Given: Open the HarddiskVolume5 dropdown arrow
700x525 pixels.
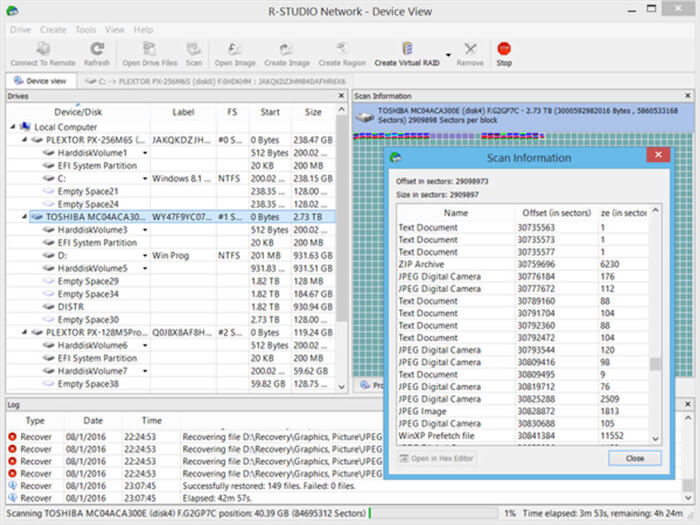Looking at the screenshot, I should pyautogui.click(x=145, y=268).
